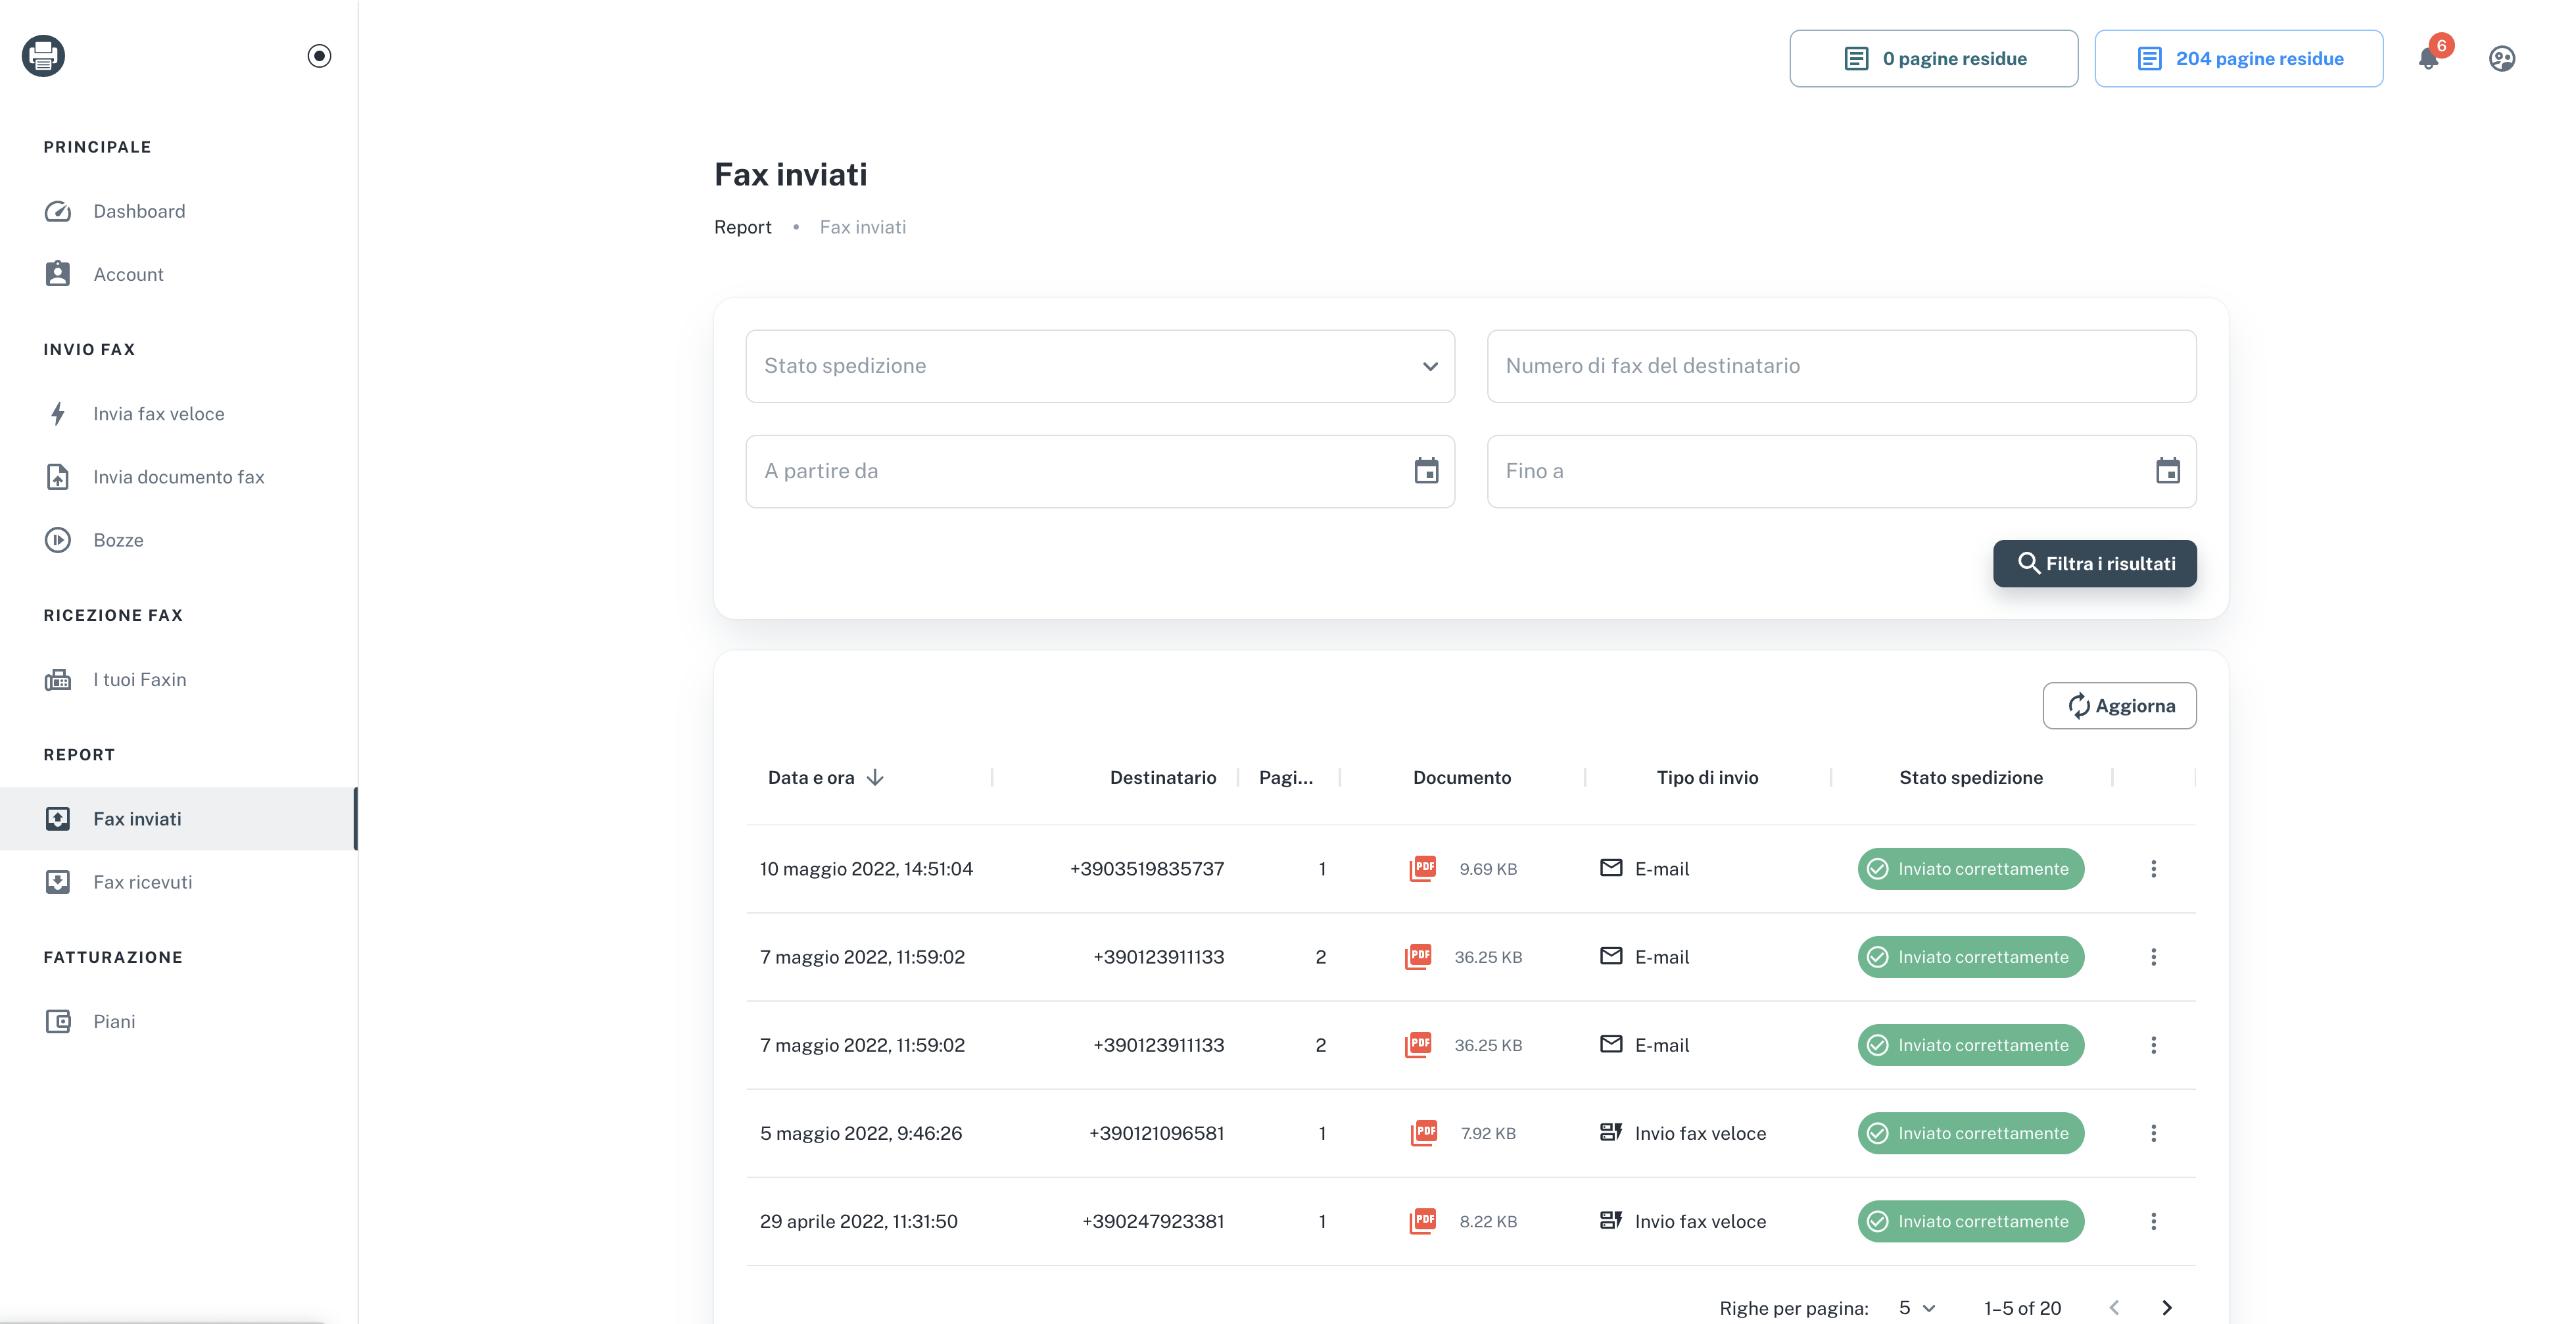Open Dashboard from sidebar
The image size is (2576, 1324).
click(x=139, y=211)
